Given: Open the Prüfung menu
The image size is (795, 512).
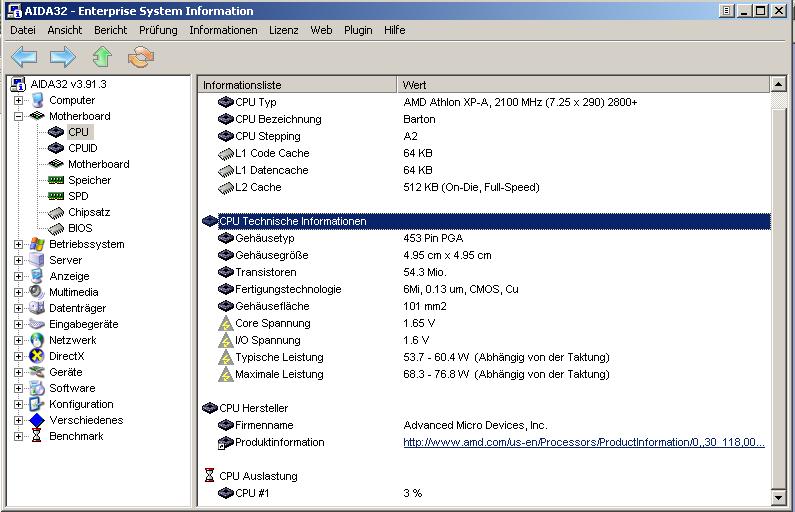Looking at the screenshot, I should [158, 30].
